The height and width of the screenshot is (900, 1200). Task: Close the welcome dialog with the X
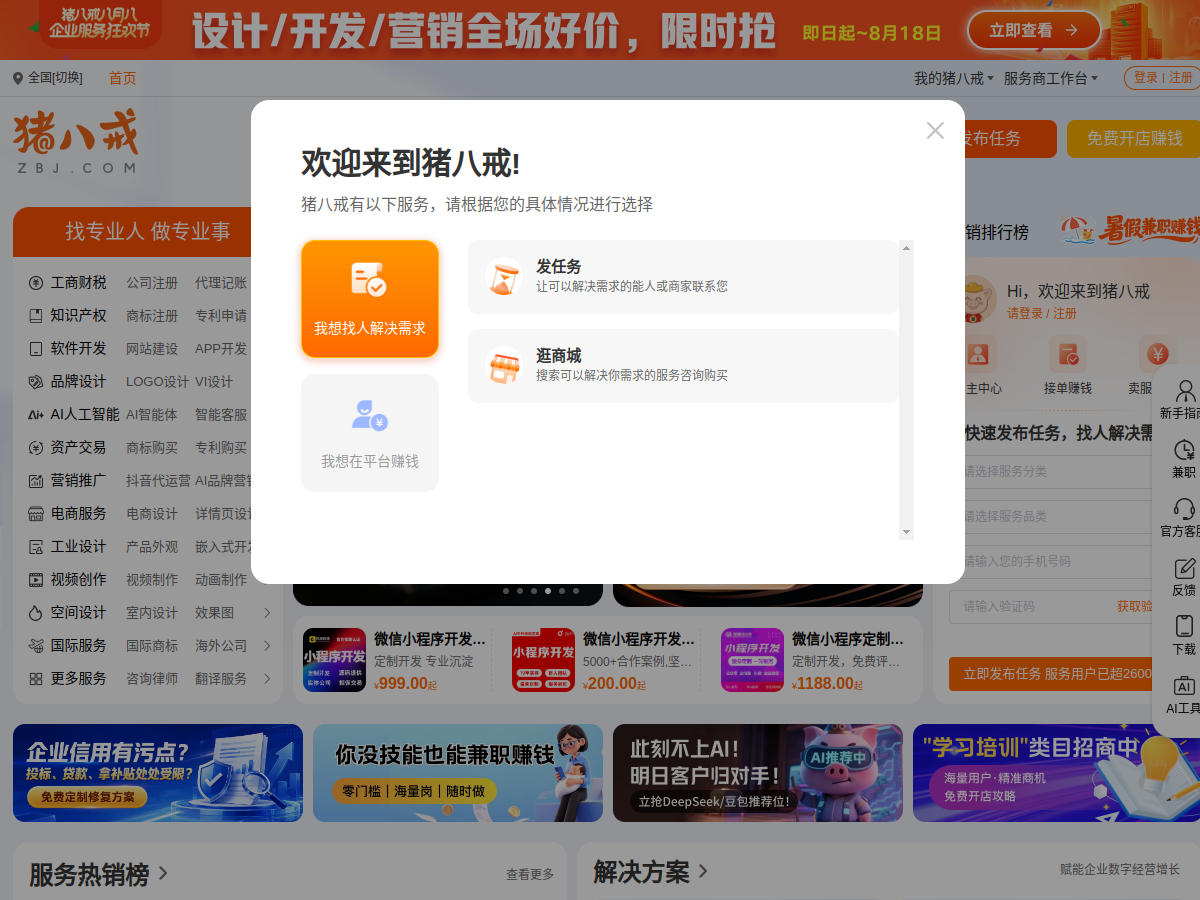pyautogui.click(x=935, y=131)
